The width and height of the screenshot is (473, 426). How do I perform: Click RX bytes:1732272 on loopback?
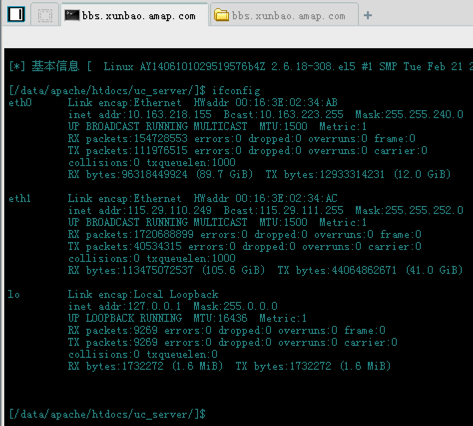(x=116, y=366)
